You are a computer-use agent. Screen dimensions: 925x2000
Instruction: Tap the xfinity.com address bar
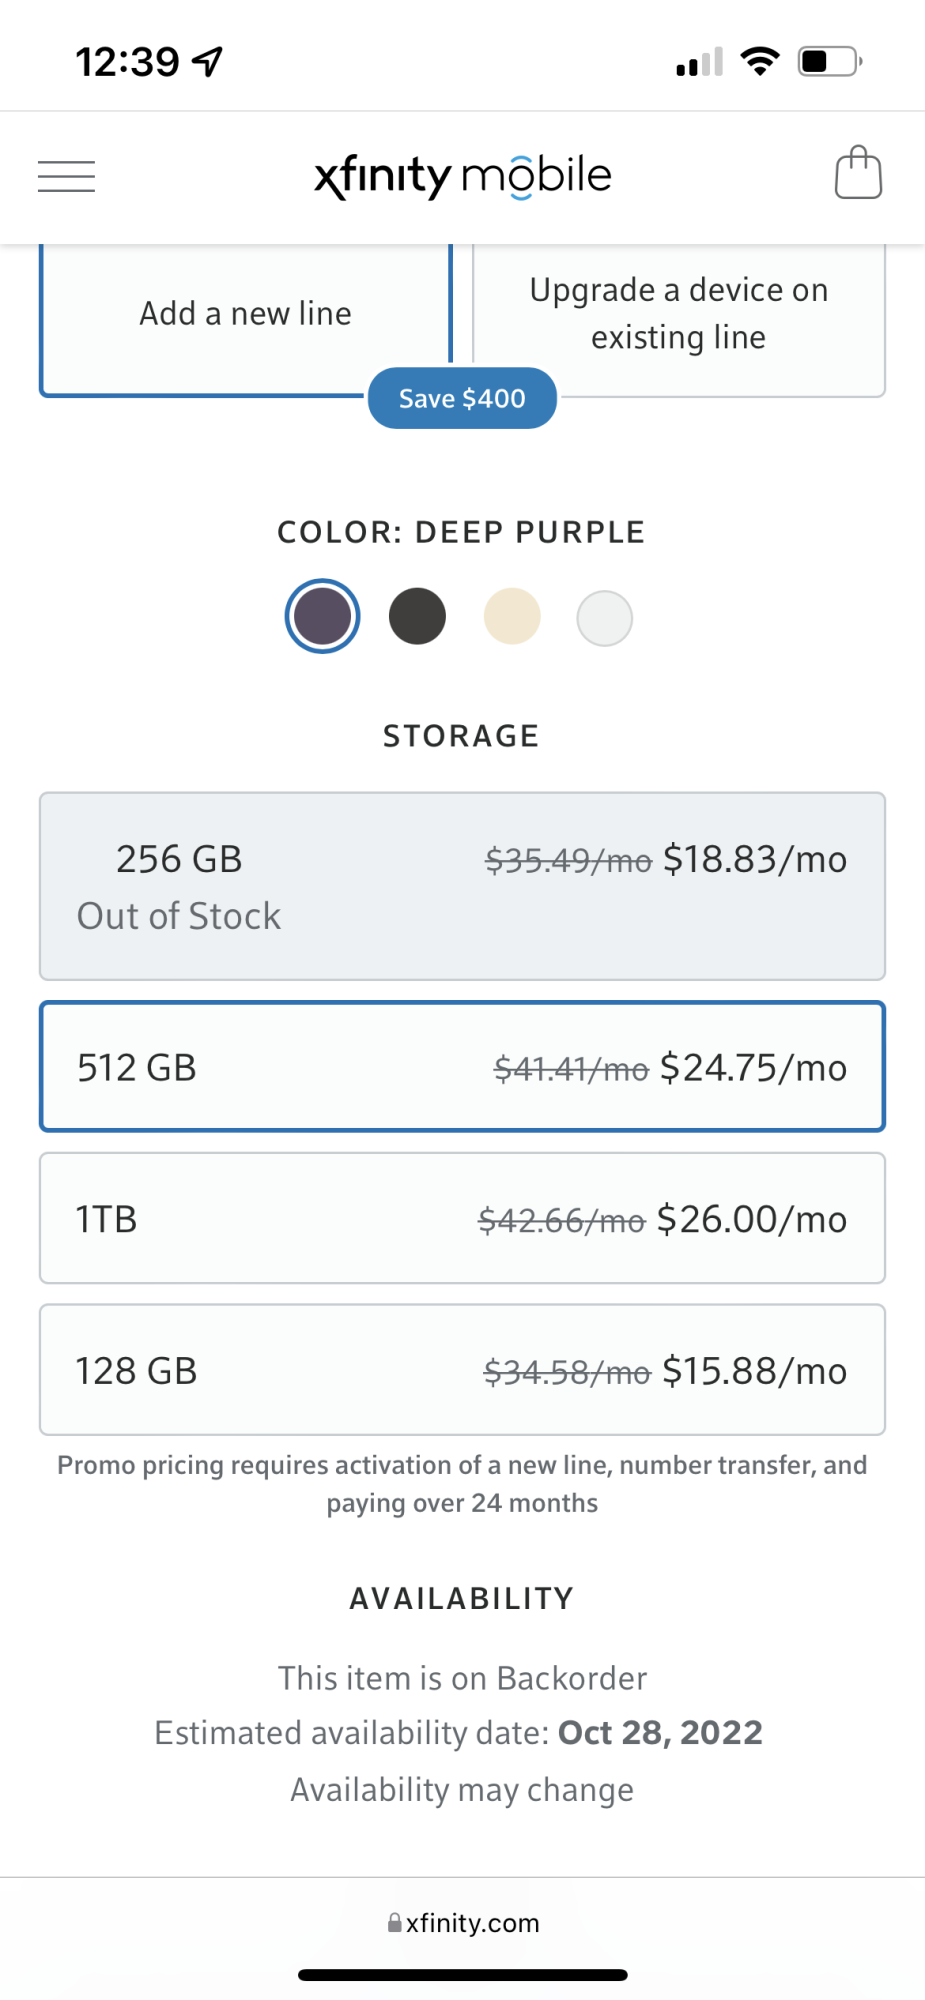click(472, 1923)
